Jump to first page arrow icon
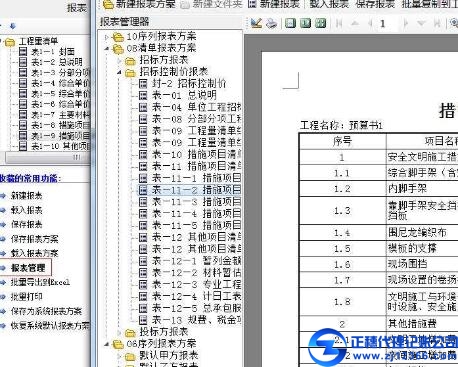The width and height of the screenshot is (458, 367). [x=339, y=23]
